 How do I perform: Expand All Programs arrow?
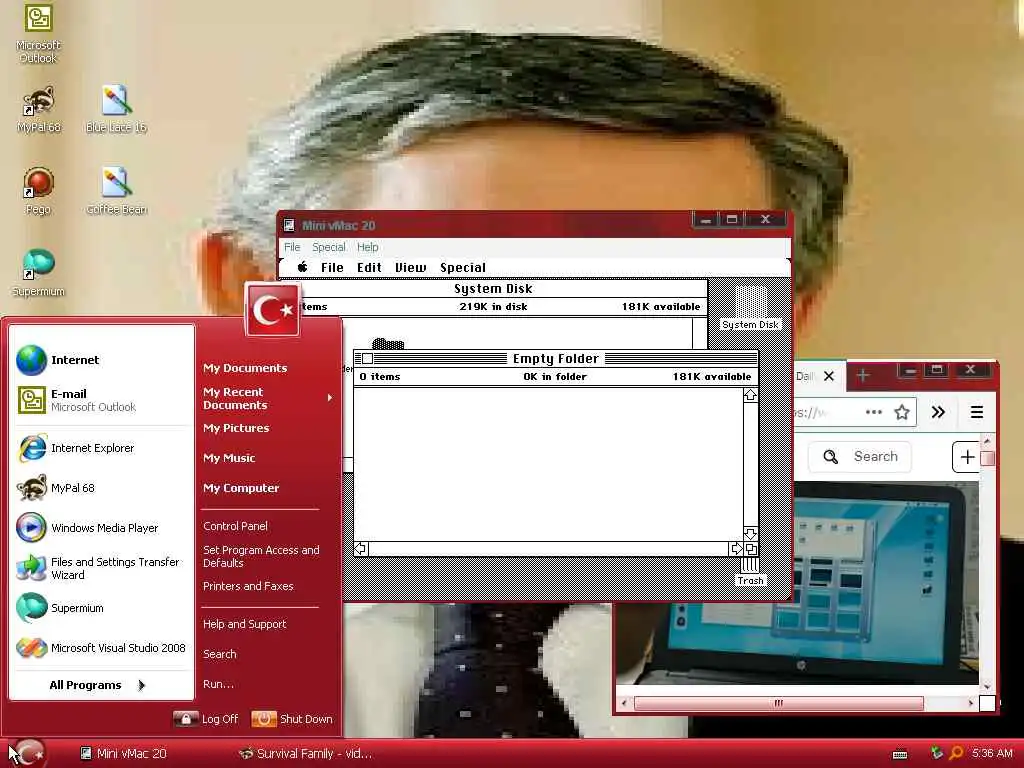coord(142,685)
